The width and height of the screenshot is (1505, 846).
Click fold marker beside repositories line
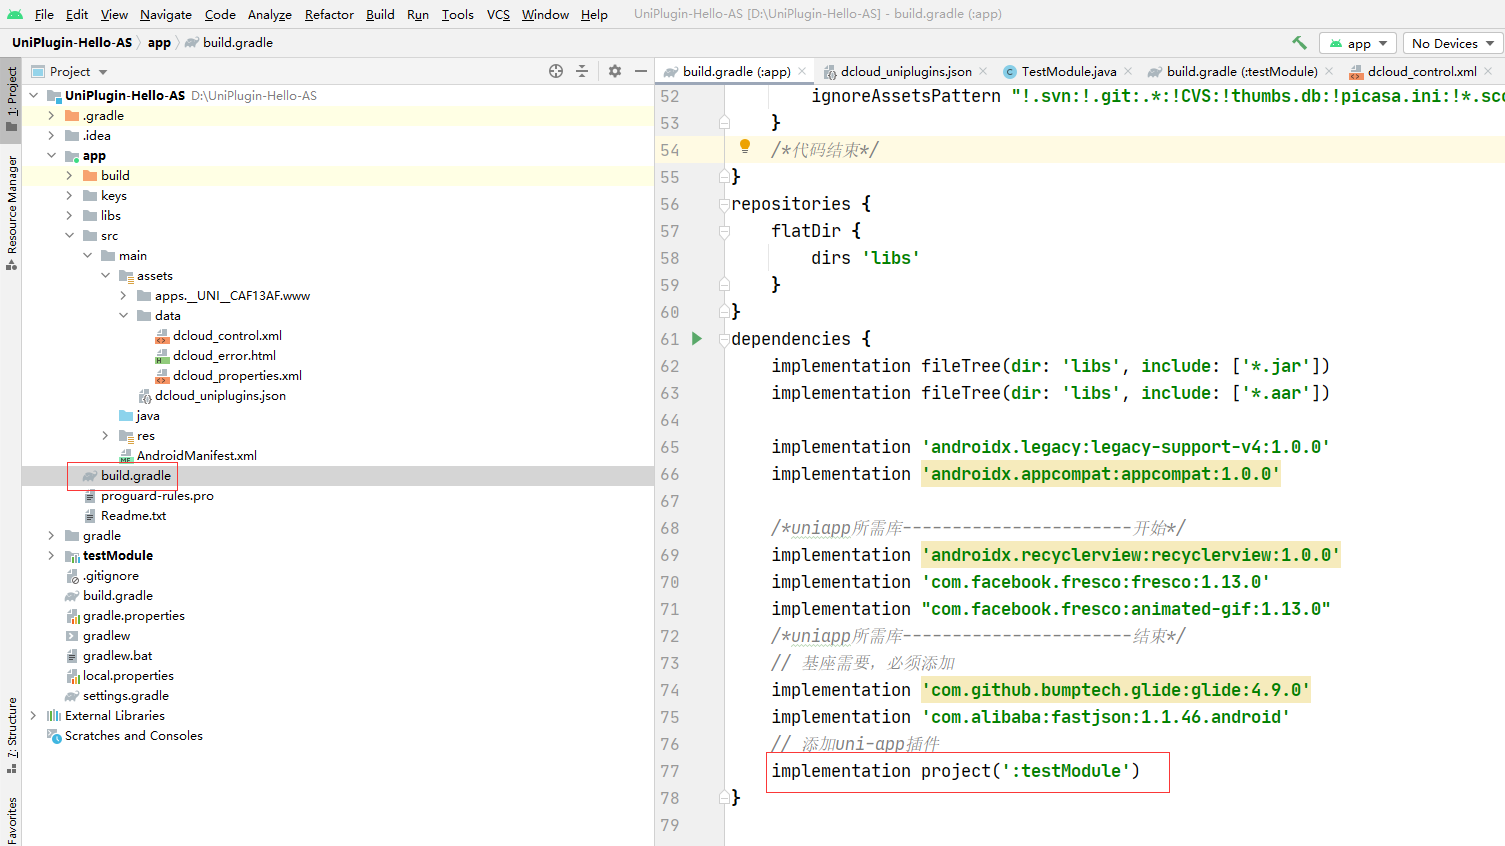[724, 204]
